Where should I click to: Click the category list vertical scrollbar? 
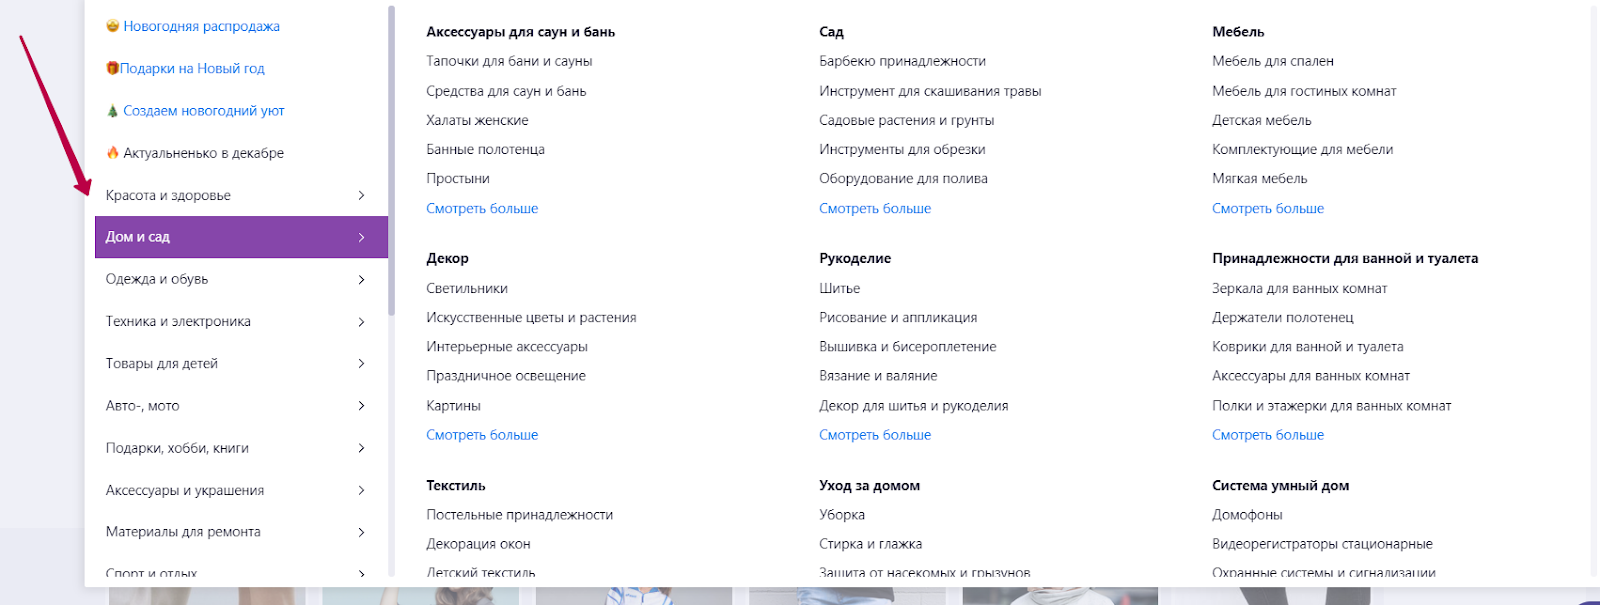(391, 160)
